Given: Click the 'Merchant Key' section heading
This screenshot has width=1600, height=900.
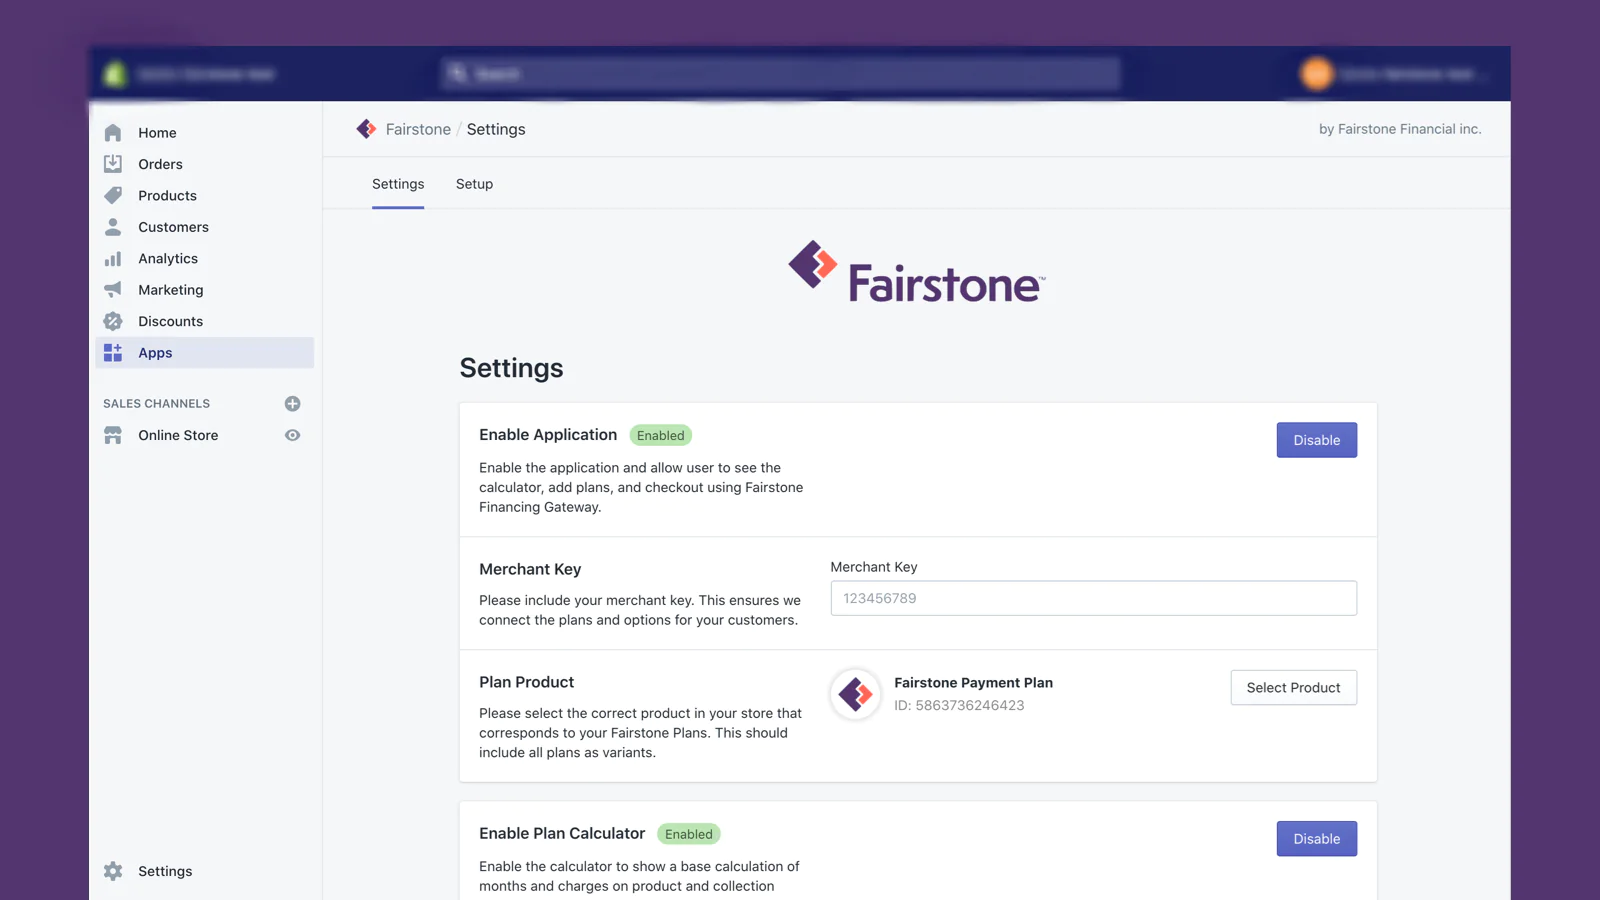Looking at the screenshot, I should coord(530,569).
